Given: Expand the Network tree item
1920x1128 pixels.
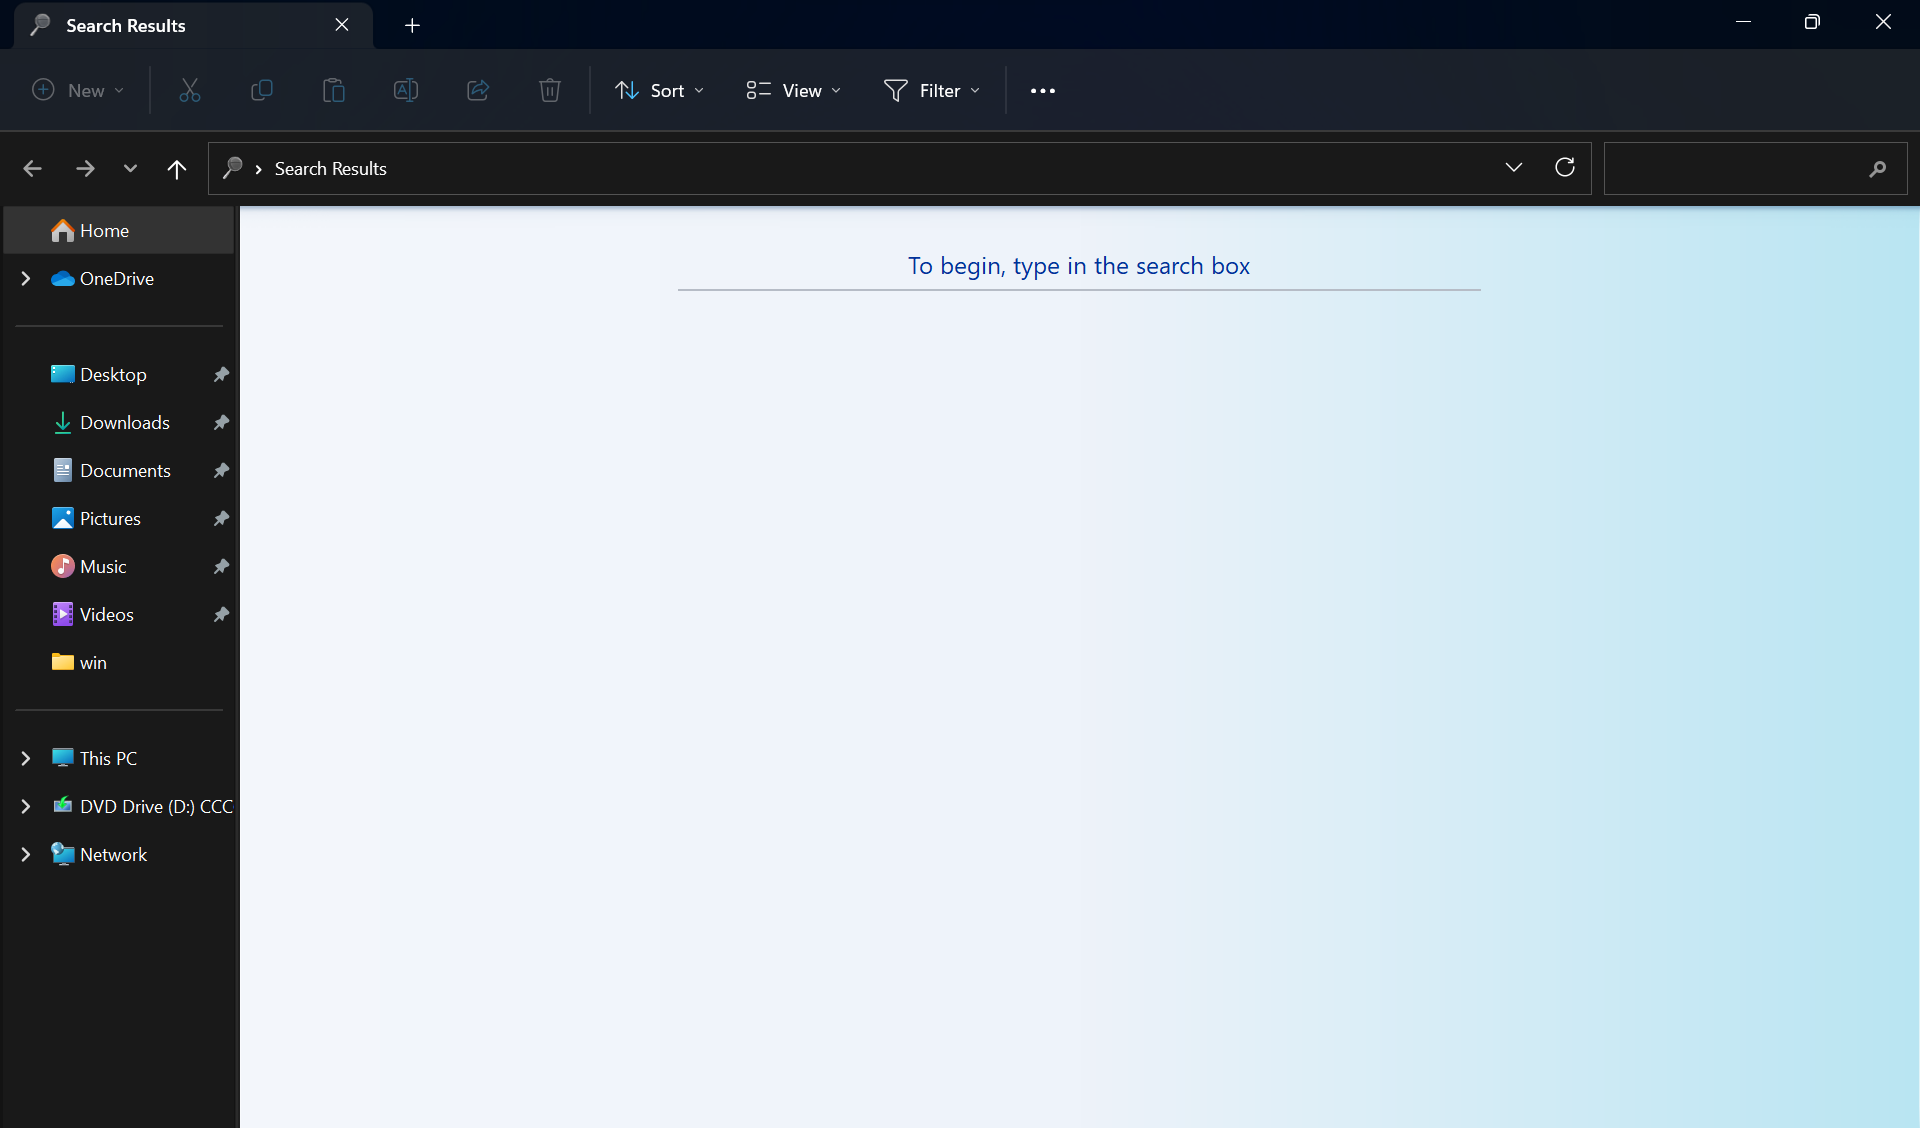Looking at the screenshot, I should tap(24, 854).
